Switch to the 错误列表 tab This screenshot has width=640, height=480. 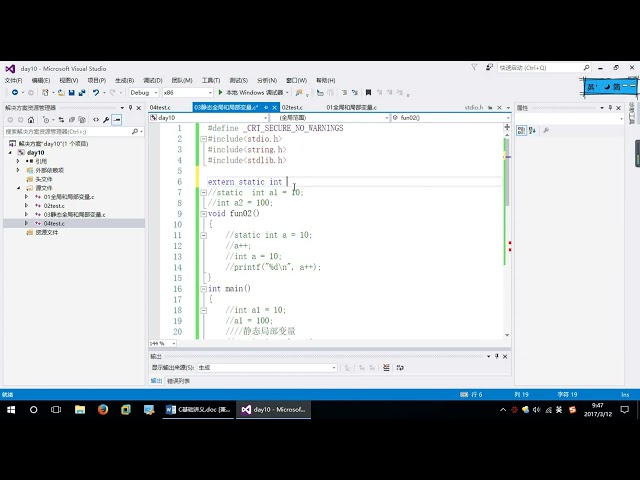178,381
